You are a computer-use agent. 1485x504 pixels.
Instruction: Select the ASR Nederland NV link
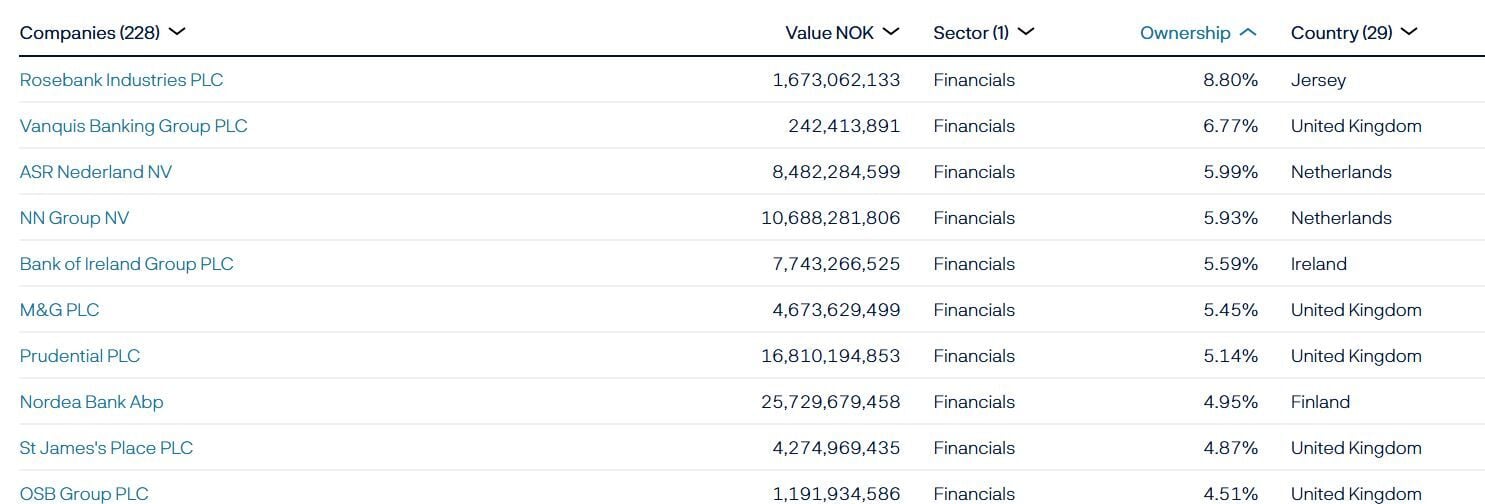coord(96,172)
